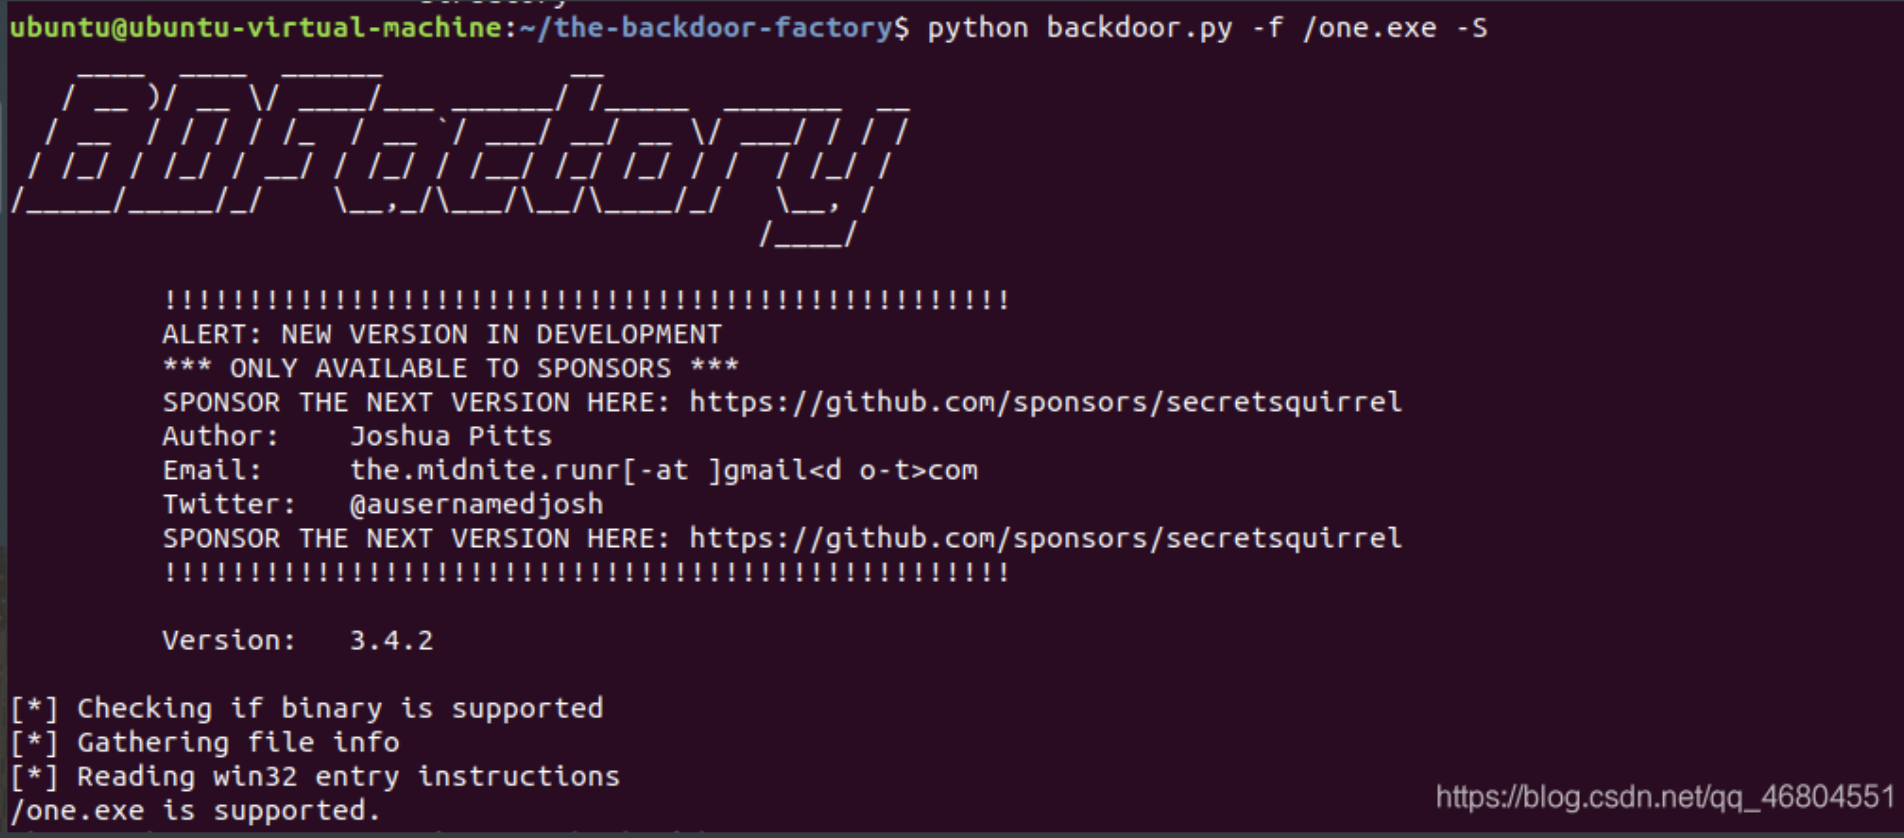1904x838 pixels.
Task: Click the /one.exe is supported message
Action: pos(196,810)
